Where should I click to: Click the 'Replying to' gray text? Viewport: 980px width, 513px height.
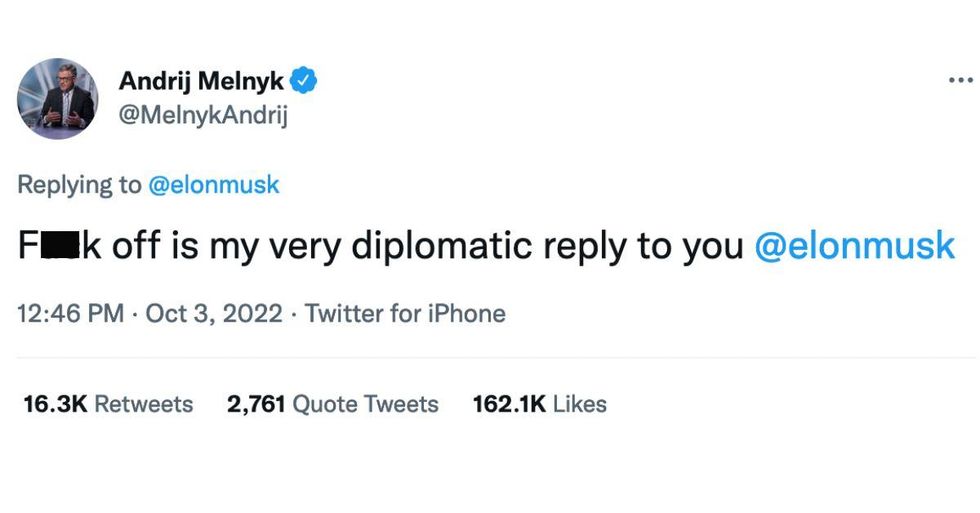pos(79,185)
